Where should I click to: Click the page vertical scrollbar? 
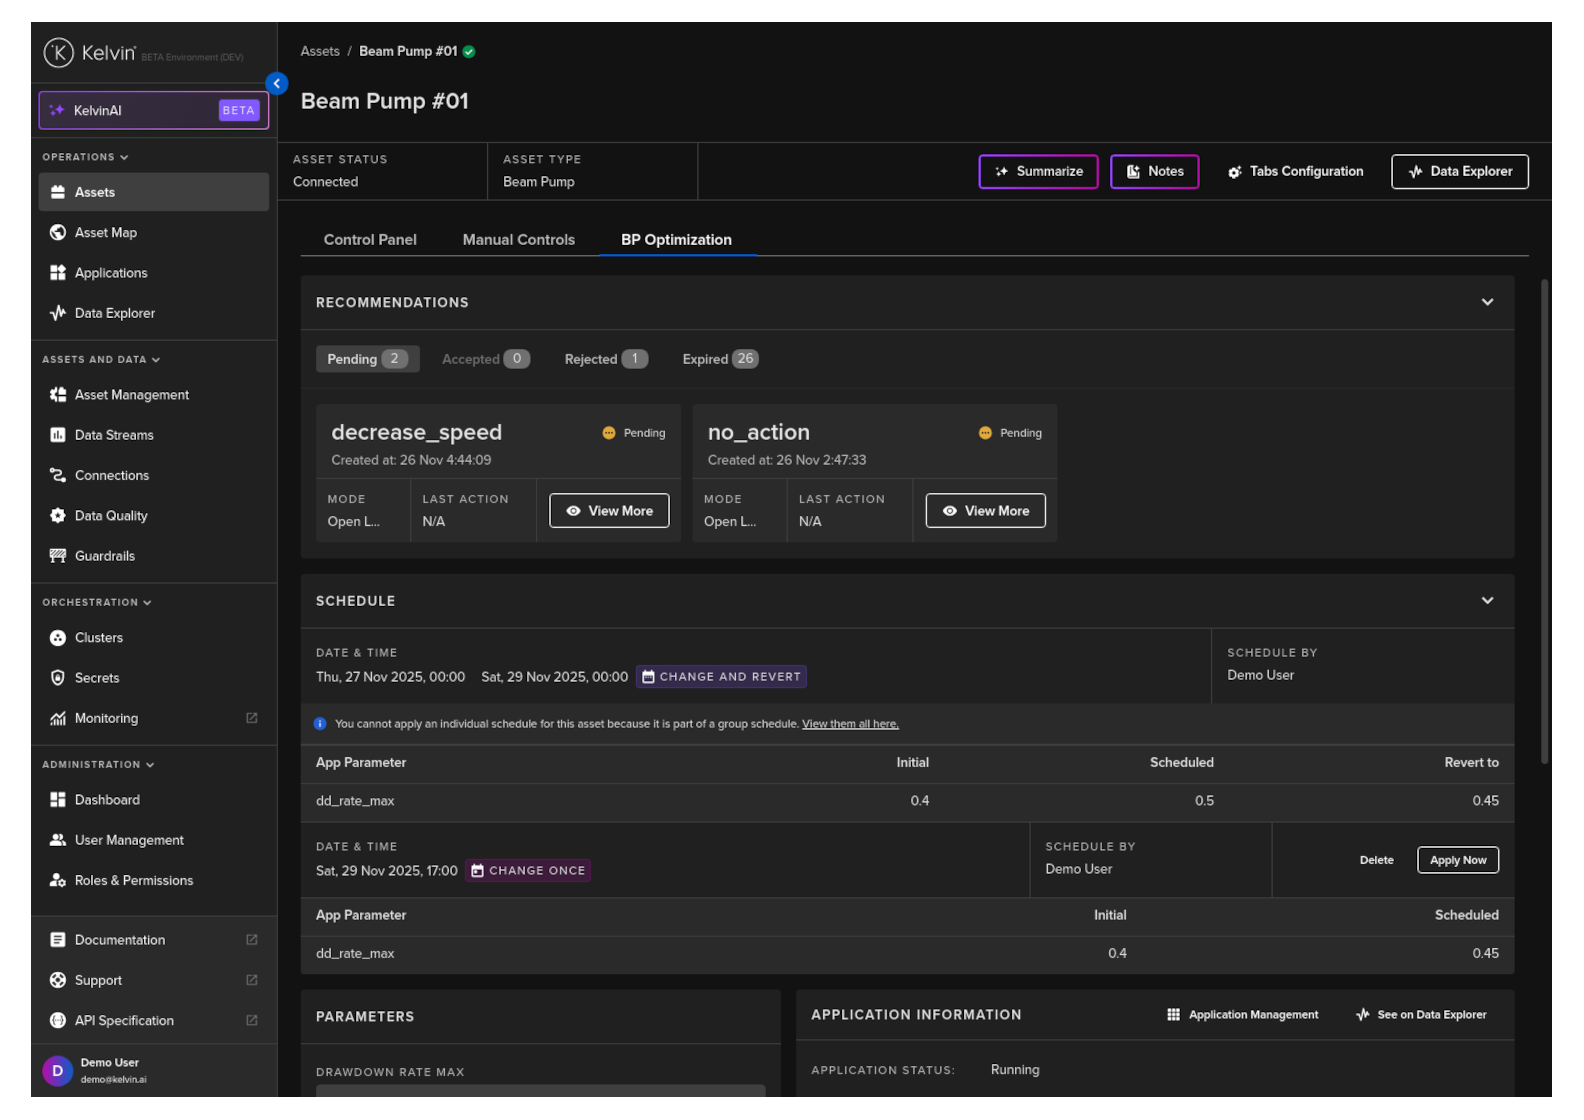[x=1544, y=520]
